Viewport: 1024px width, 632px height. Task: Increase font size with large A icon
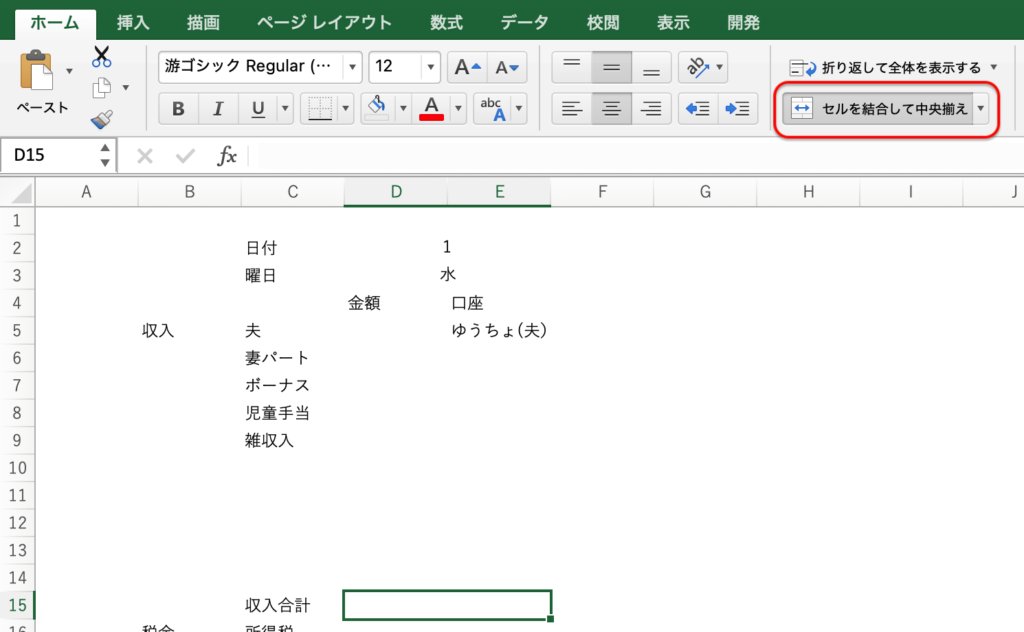[467, 68]
